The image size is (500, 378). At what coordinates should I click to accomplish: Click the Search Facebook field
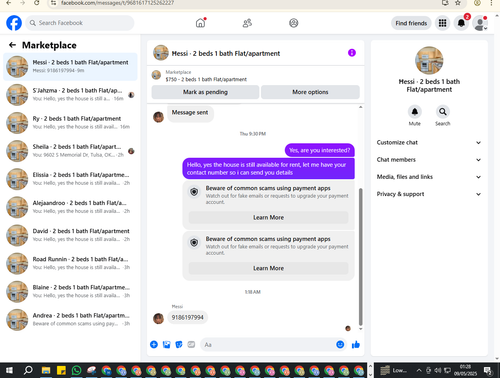[80, 23]
